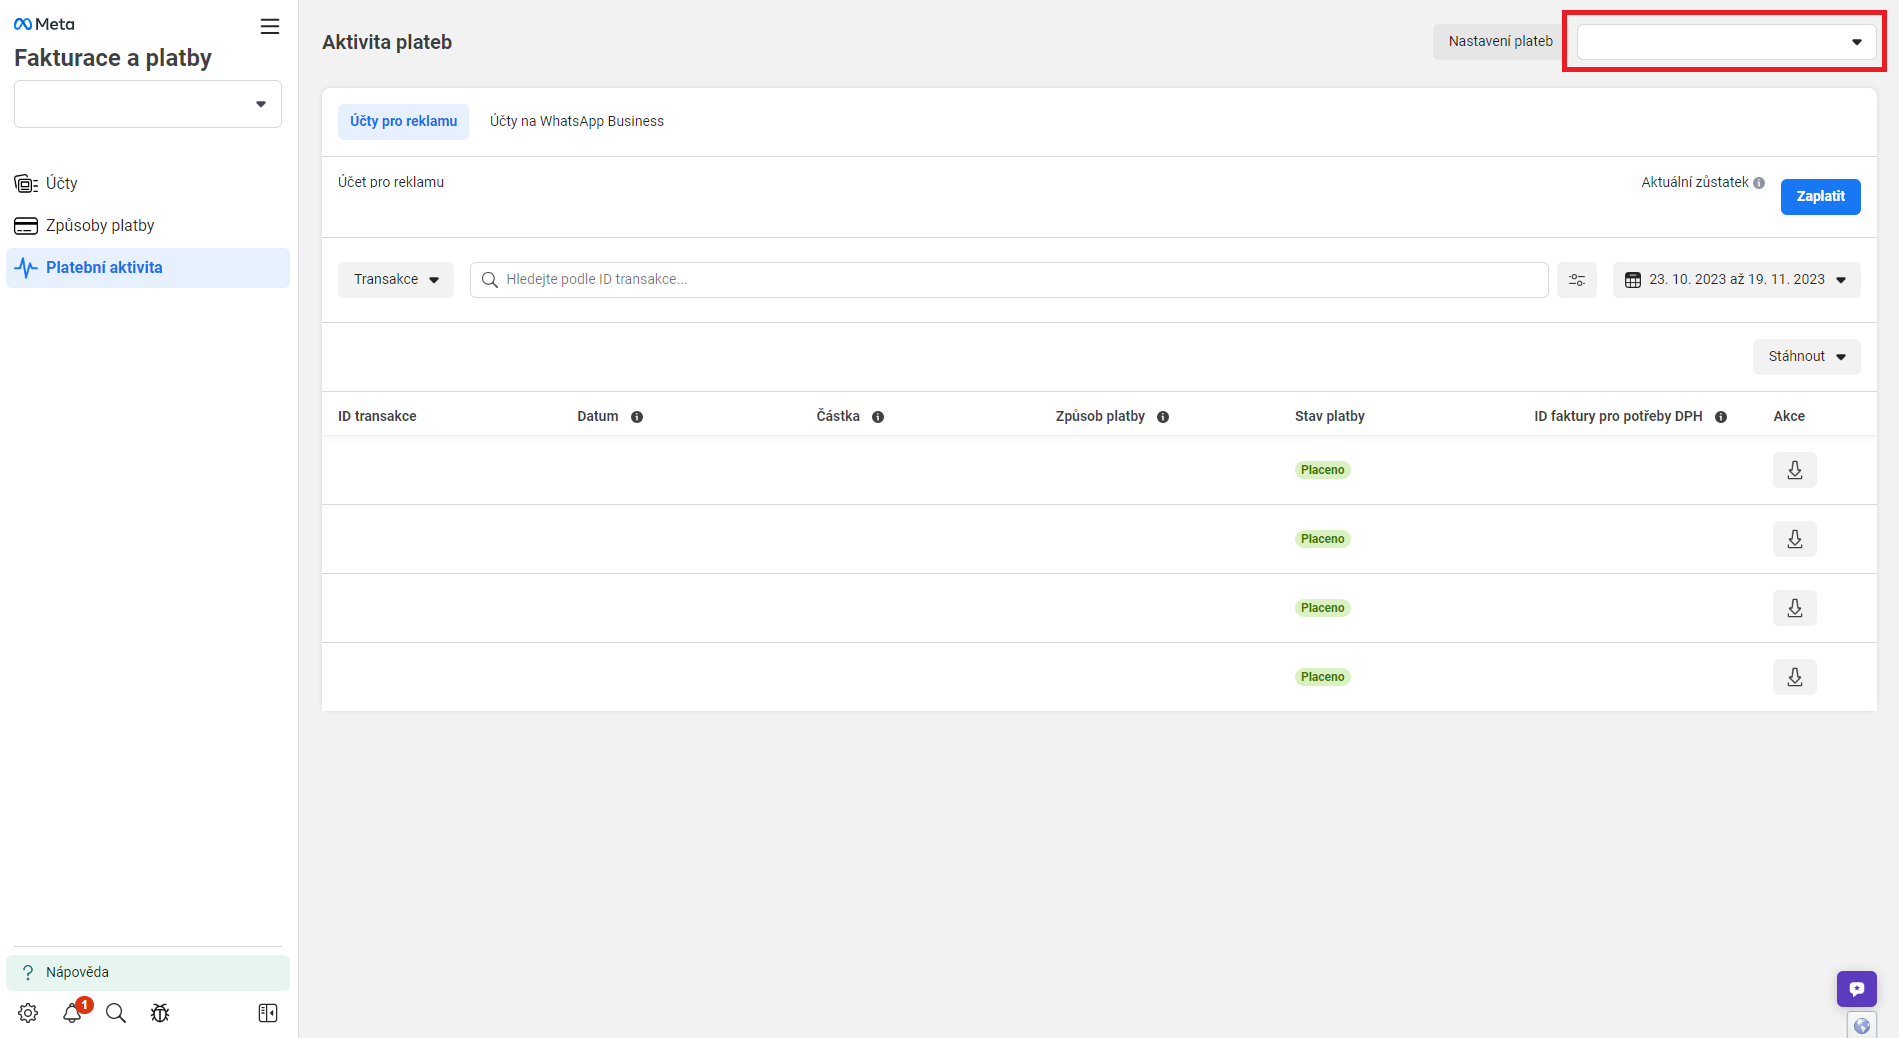This screenshot has width=1899, height=1038.
Task: Focus the transaction ID search field
Action: 1009,280
